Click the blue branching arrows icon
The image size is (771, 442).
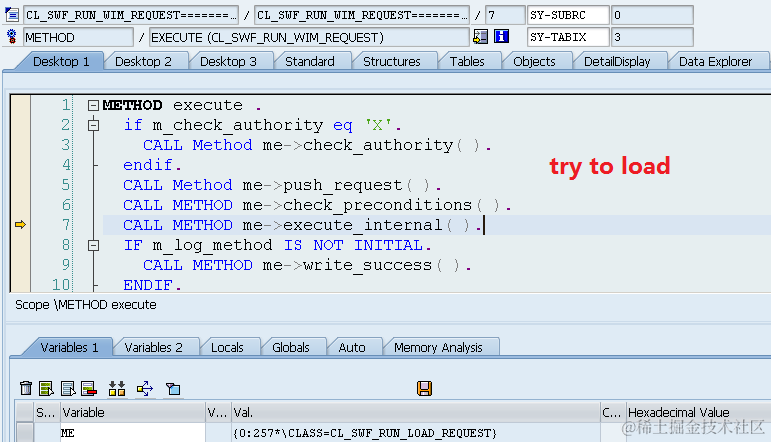pyautogui.click(x=145, y=388)
